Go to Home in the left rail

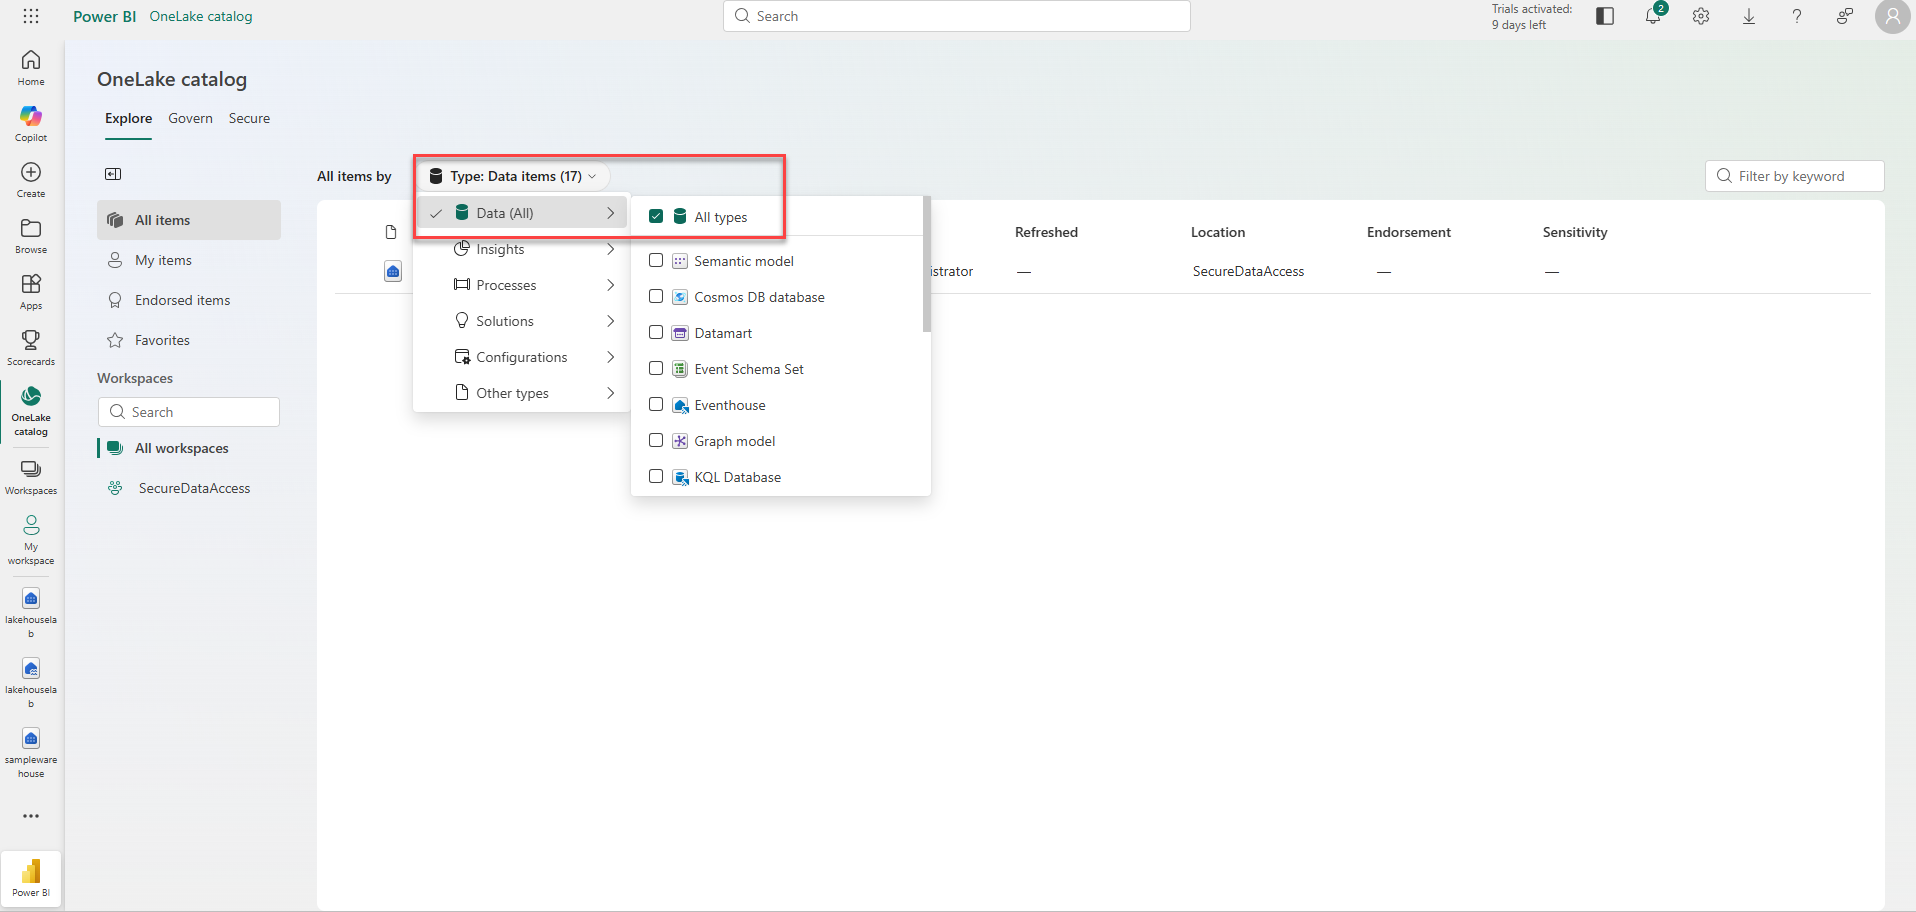pyautogui.click(x=31, y=68)
